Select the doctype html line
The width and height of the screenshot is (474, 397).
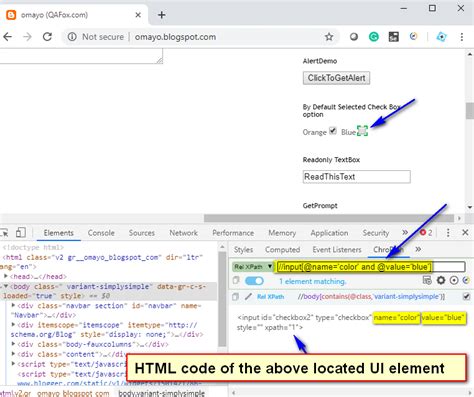click(33, 247)
